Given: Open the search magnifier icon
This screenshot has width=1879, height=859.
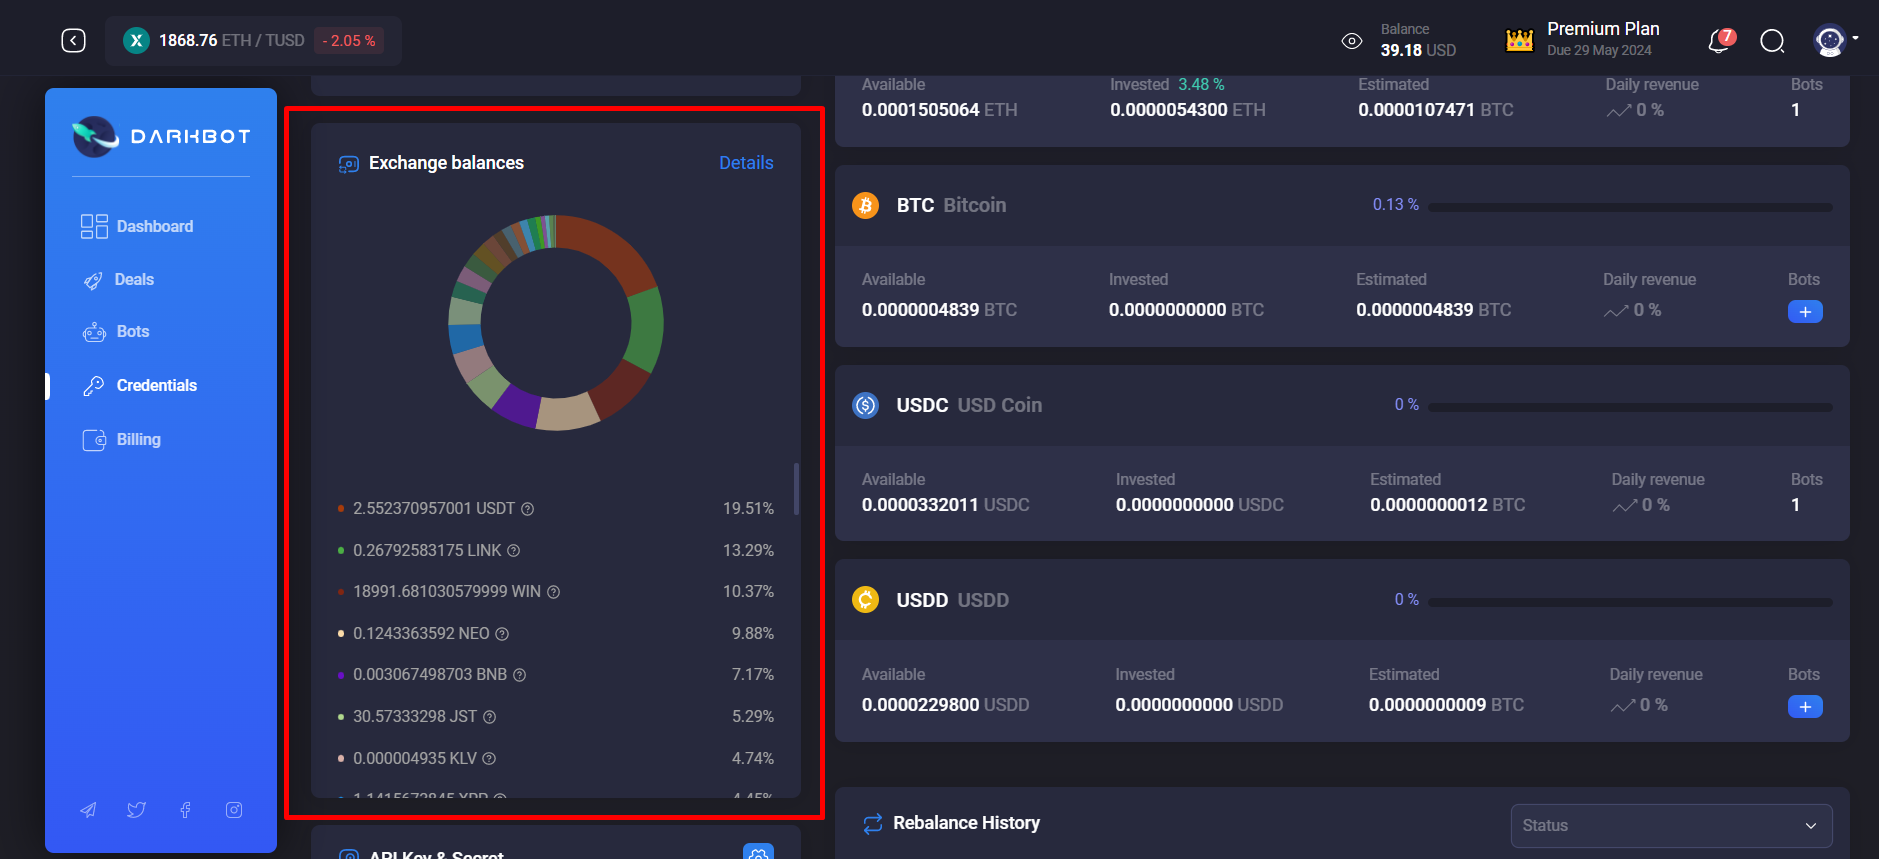Looking at the screenshot, I should coord(1772,41).
